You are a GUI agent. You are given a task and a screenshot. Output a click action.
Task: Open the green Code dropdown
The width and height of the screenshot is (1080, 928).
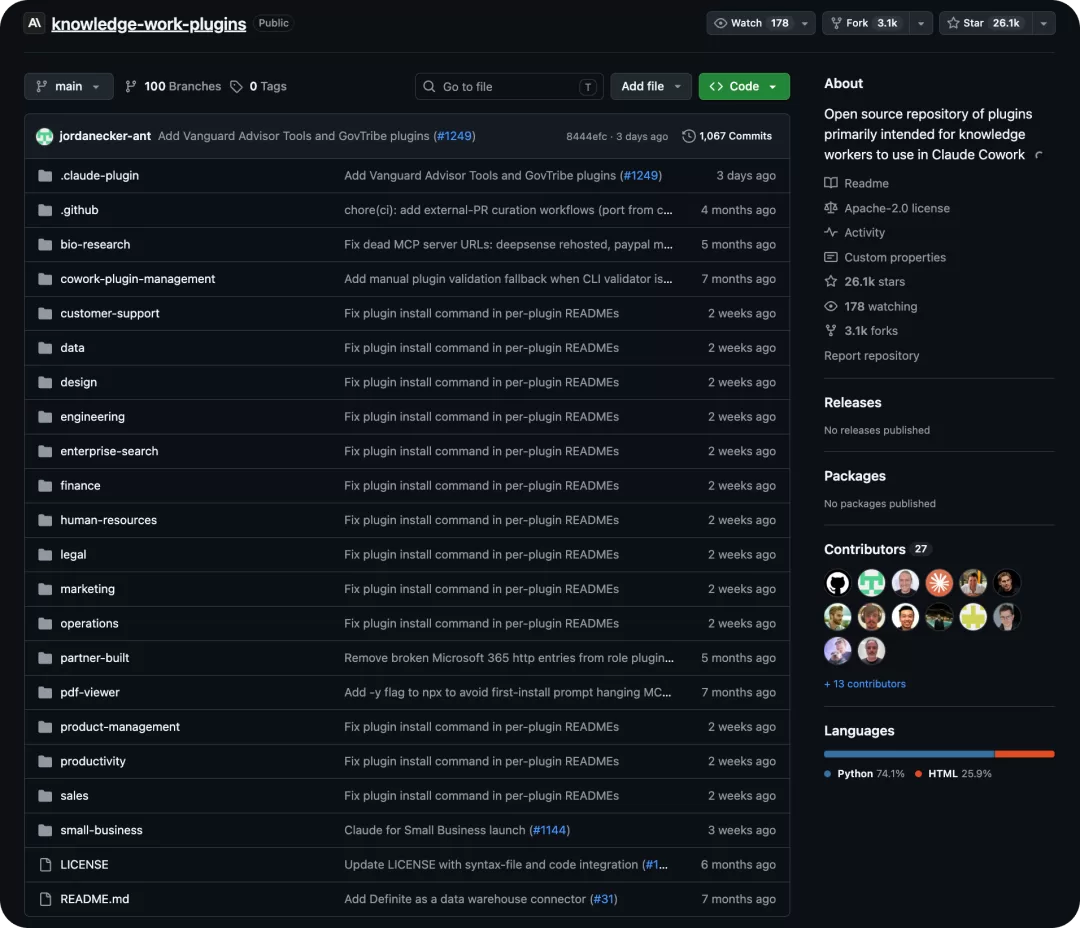(744, 87)
